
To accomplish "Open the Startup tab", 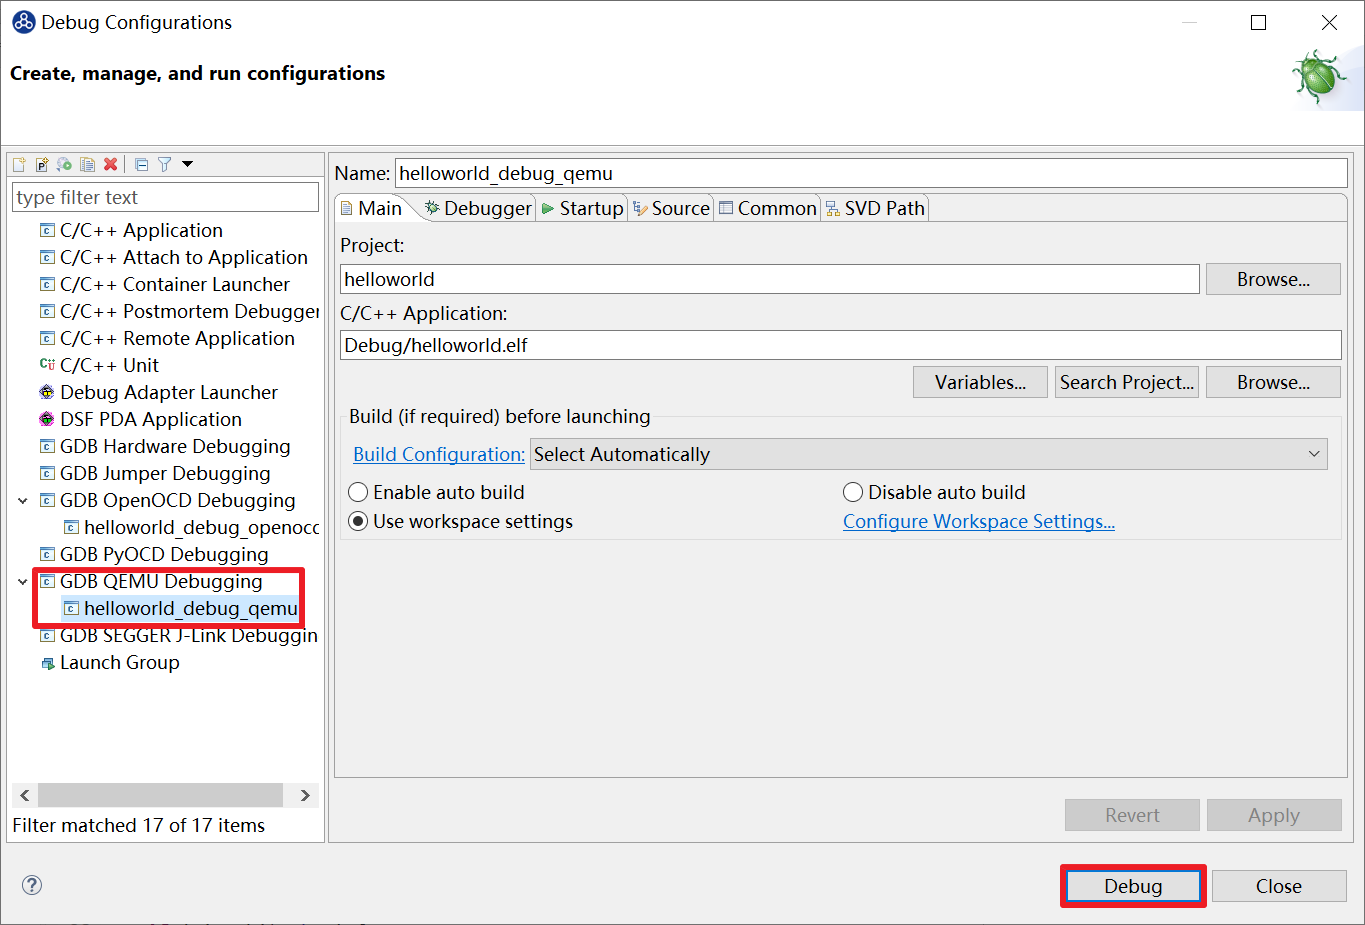I will click(582, 208).
